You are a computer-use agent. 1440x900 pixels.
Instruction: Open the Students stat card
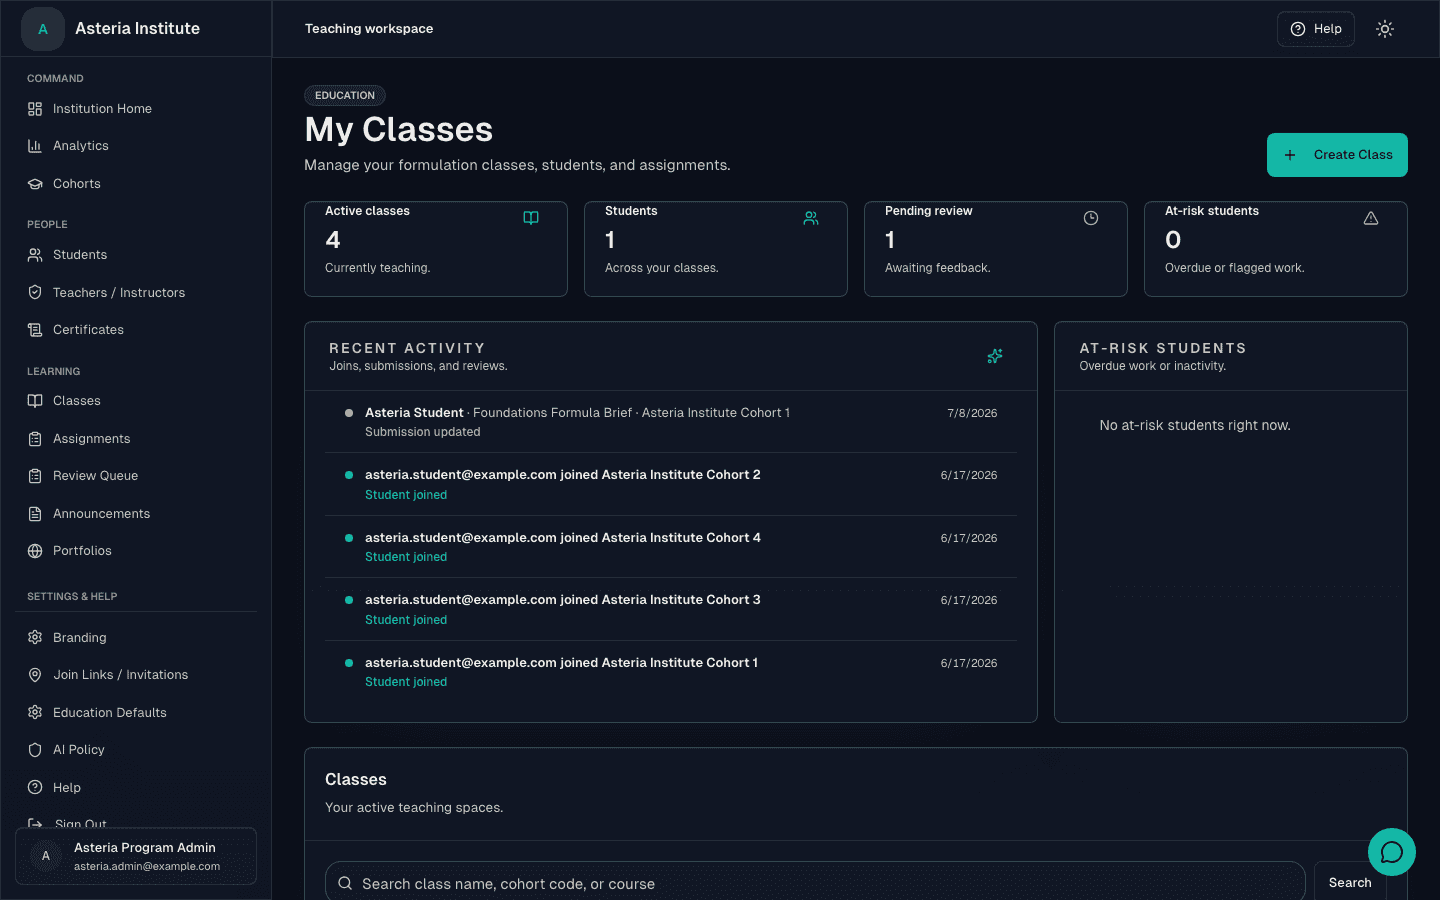click(x=716, y=249)
